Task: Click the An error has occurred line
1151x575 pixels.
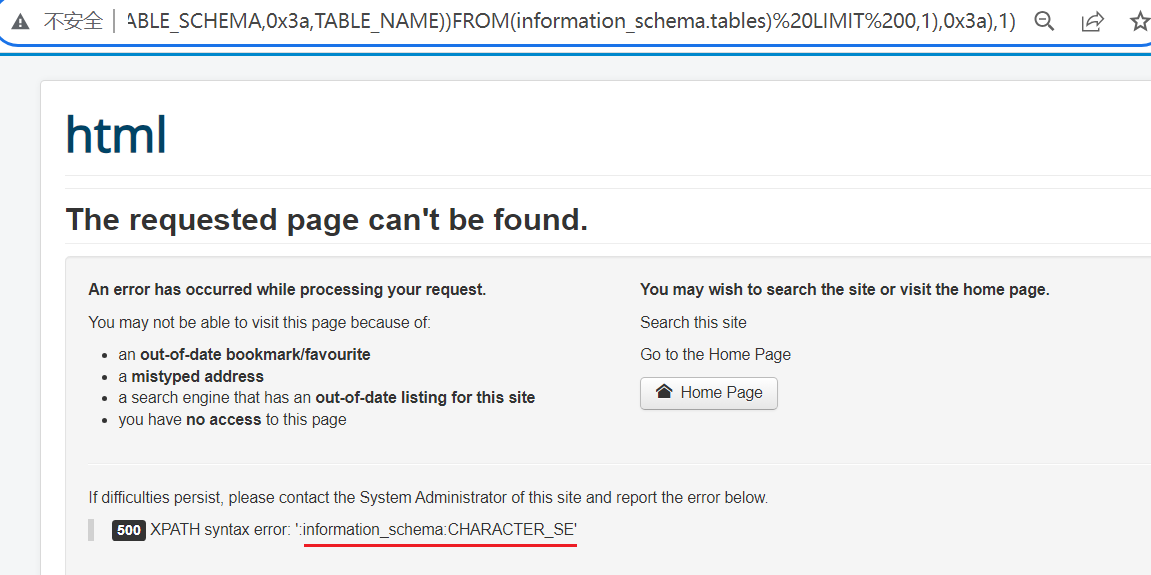Action: pos(287,289)
